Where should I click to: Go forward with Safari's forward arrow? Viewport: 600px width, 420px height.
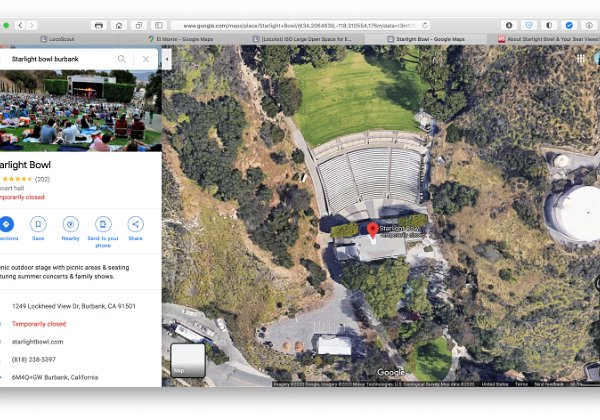tap(32, 26)
